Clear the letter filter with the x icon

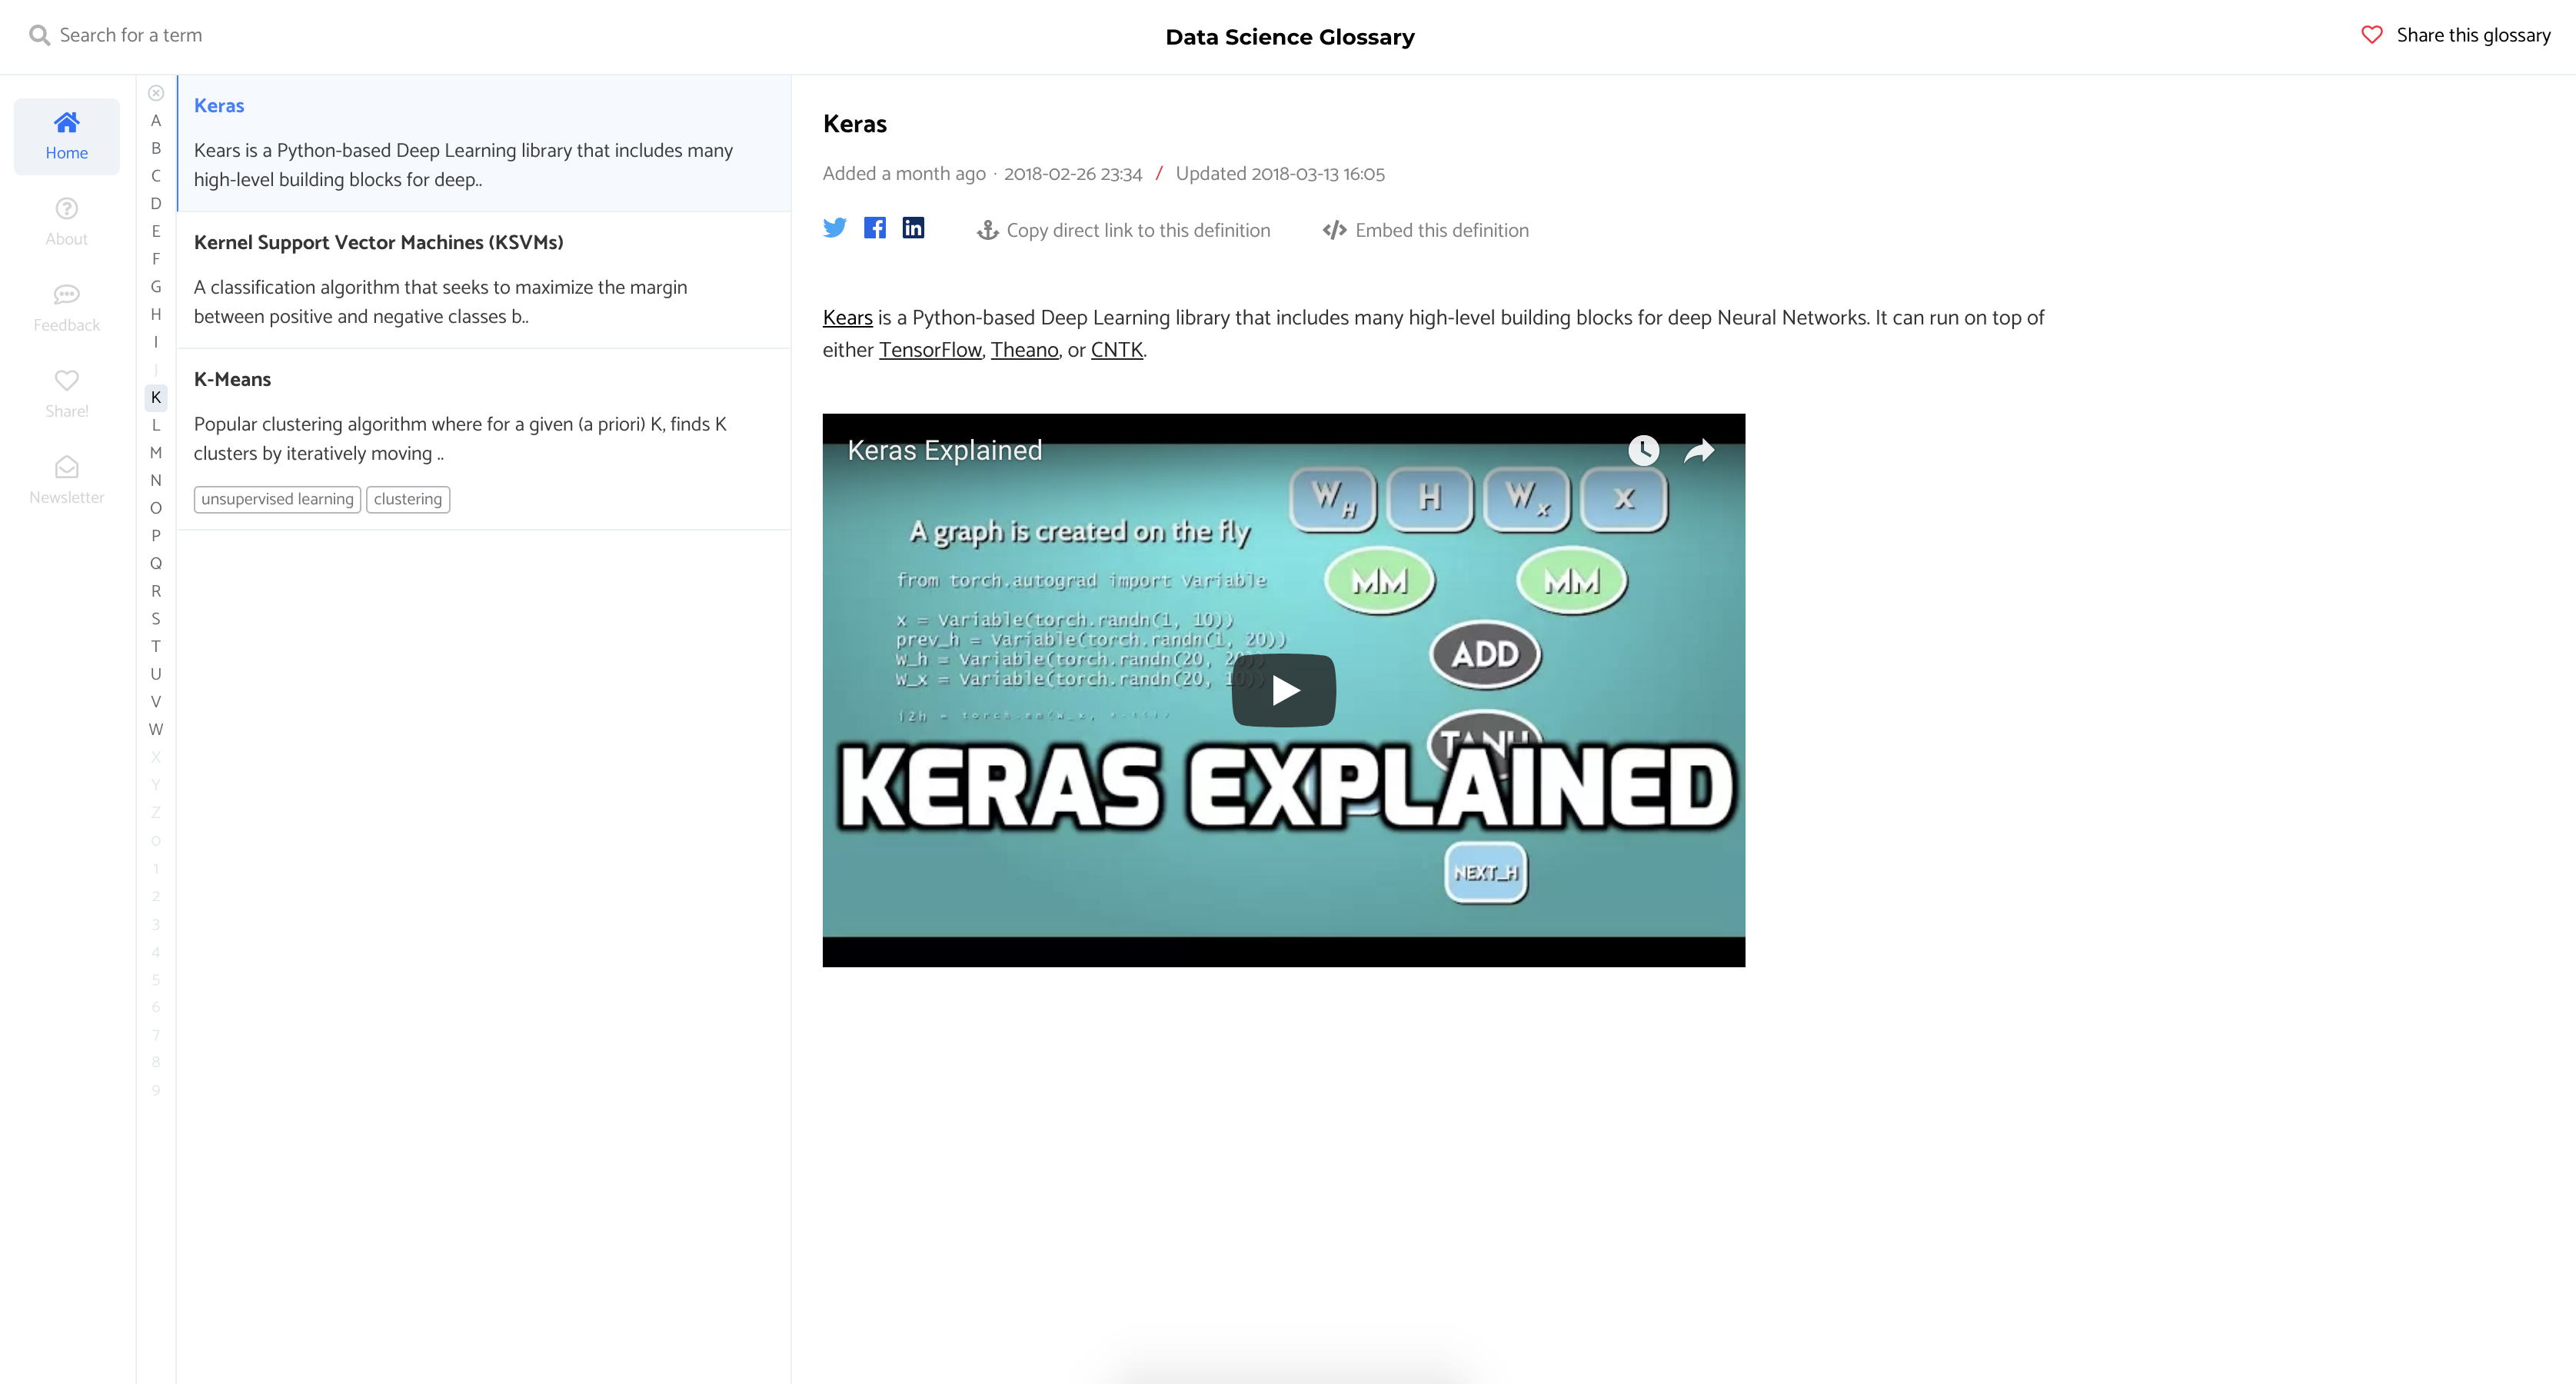(x=156, y=92)
